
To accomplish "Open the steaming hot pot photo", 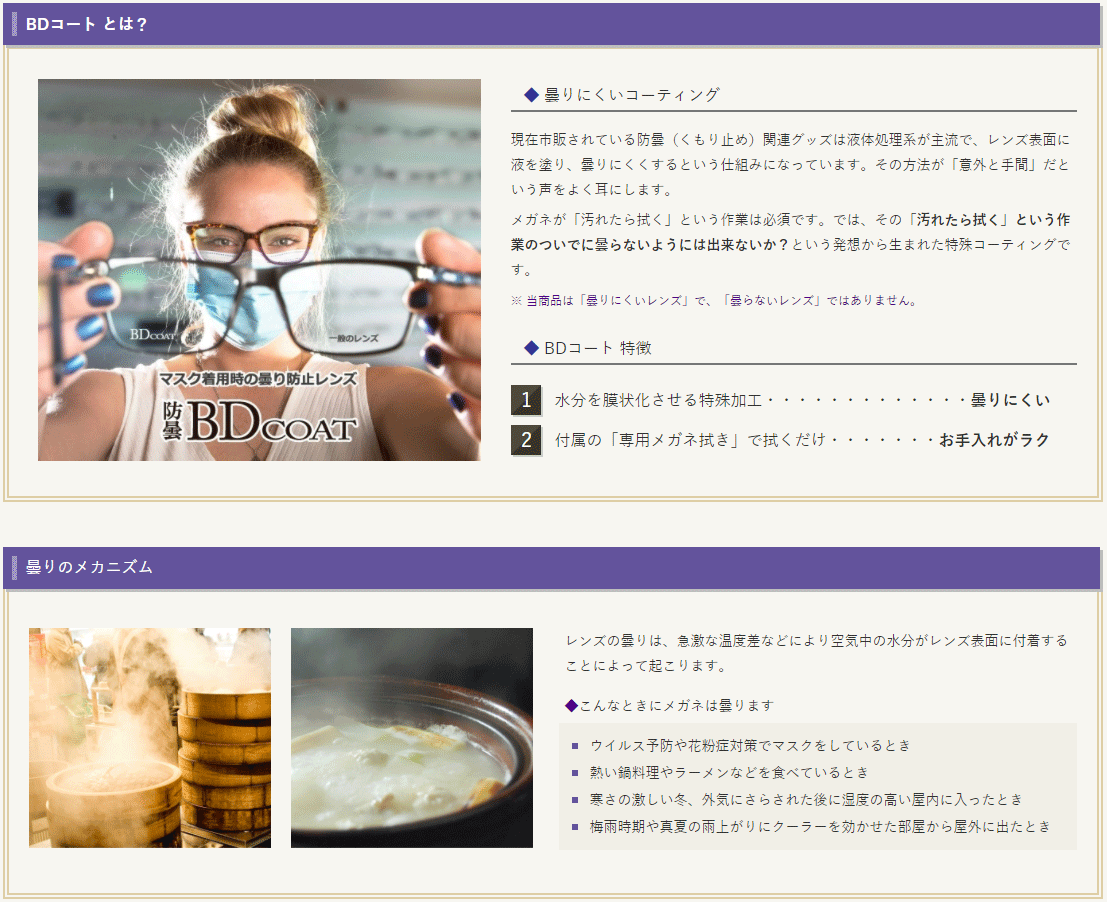I will (x=412, y=738).
